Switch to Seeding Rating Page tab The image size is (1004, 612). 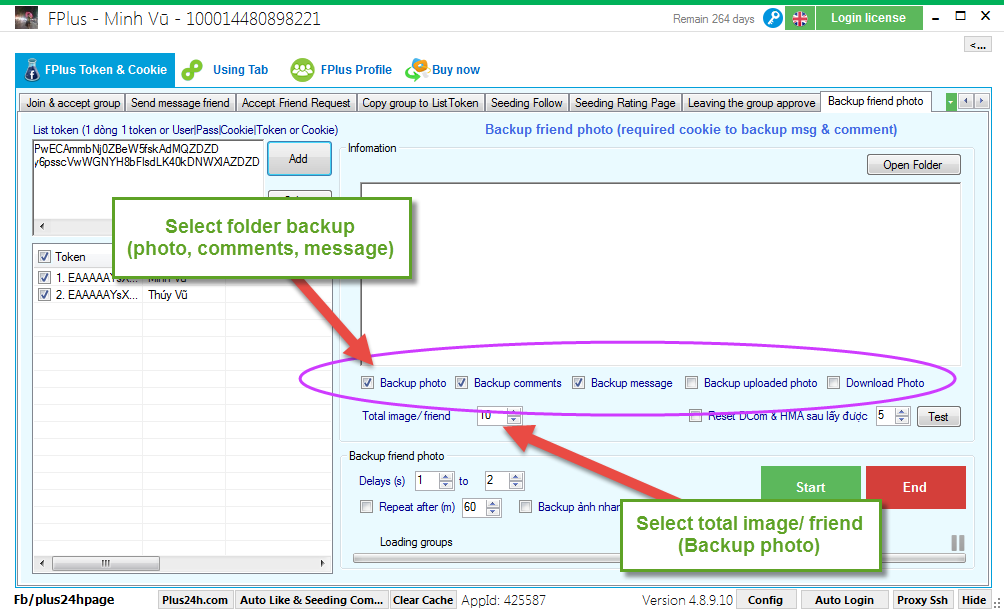coord(625,103)
